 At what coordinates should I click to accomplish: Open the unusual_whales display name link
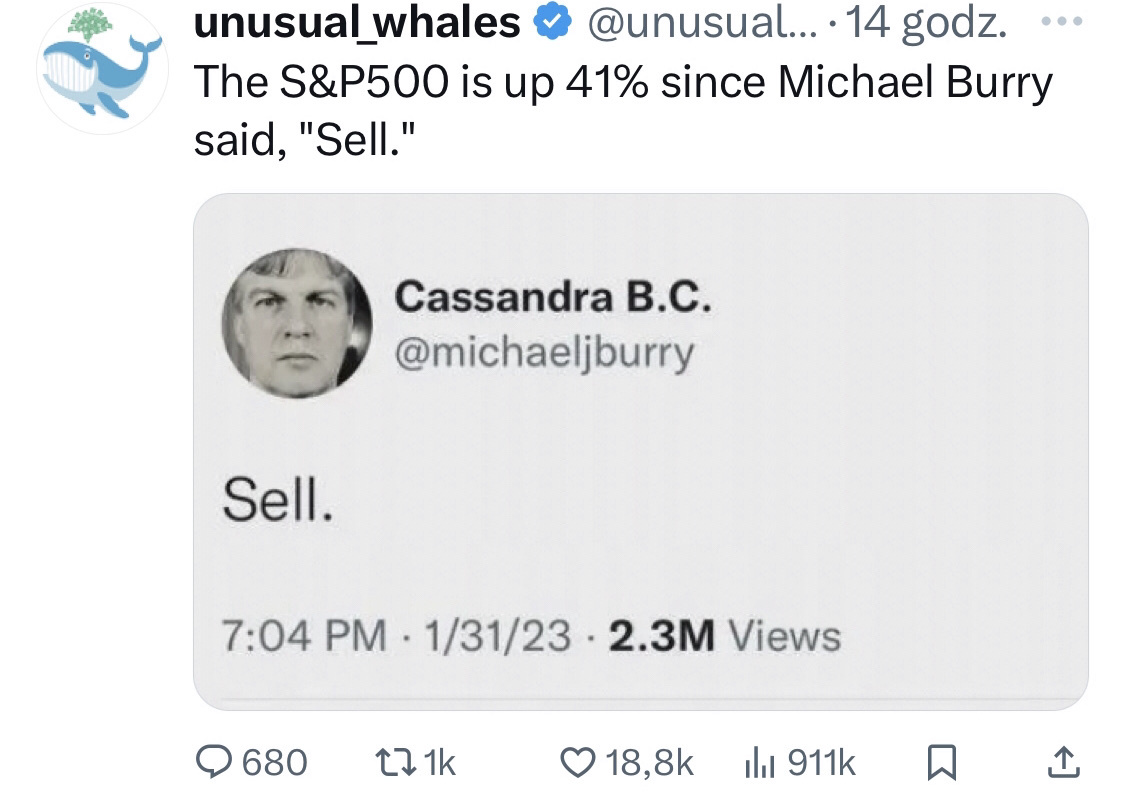[x=357, y=24]
